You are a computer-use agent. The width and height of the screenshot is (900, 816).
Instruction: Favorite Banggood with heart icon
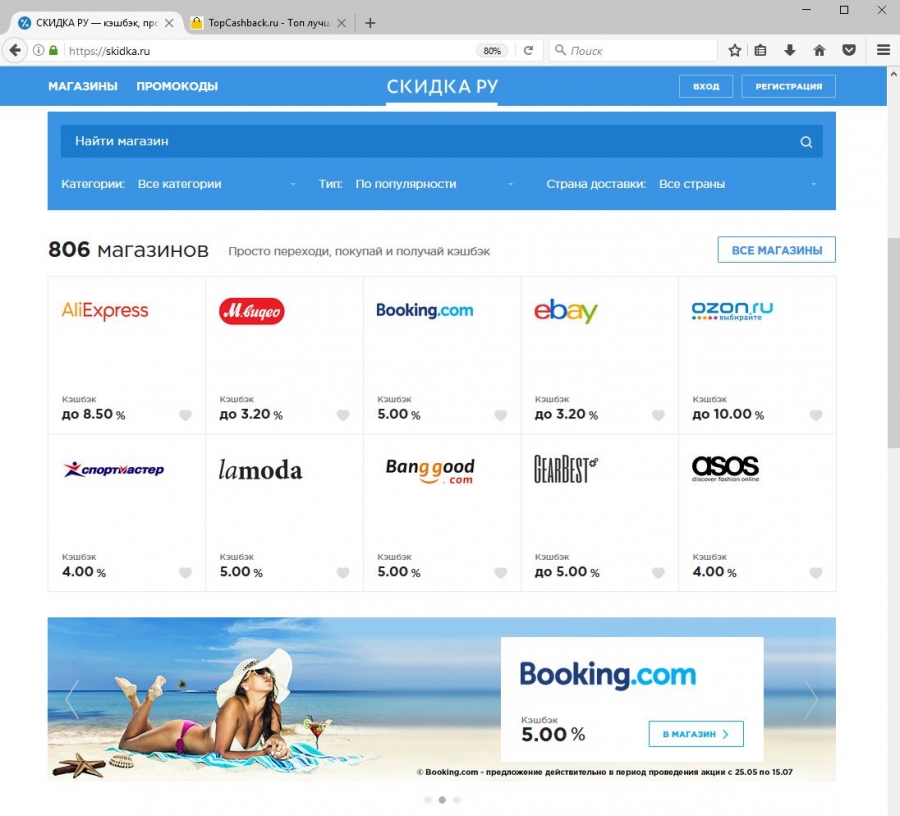point(501,573)
